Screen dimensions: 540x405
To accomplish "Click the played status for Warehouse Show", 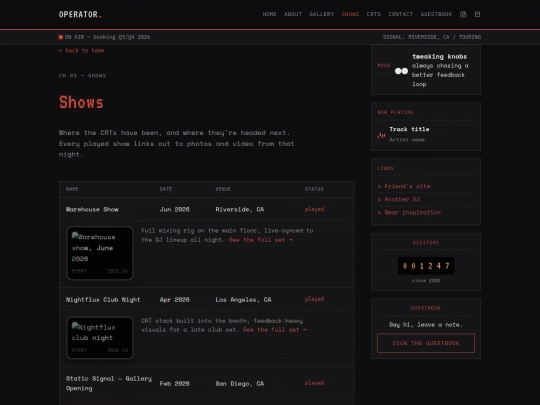I will [x=314, y=209].
